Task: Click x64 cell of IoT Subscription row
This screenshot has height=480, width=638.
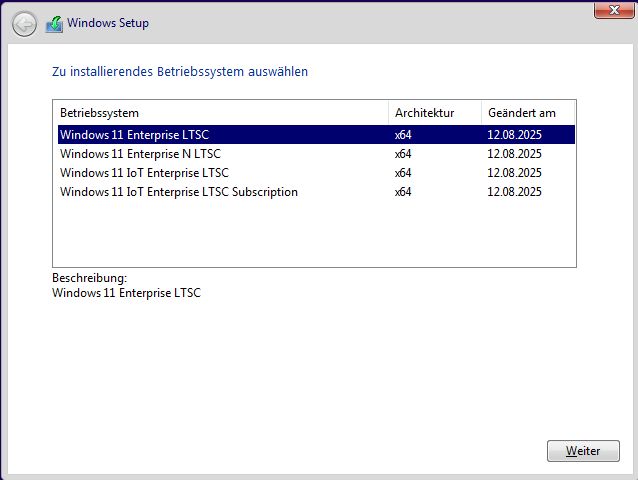Action: tap(403, 192)
